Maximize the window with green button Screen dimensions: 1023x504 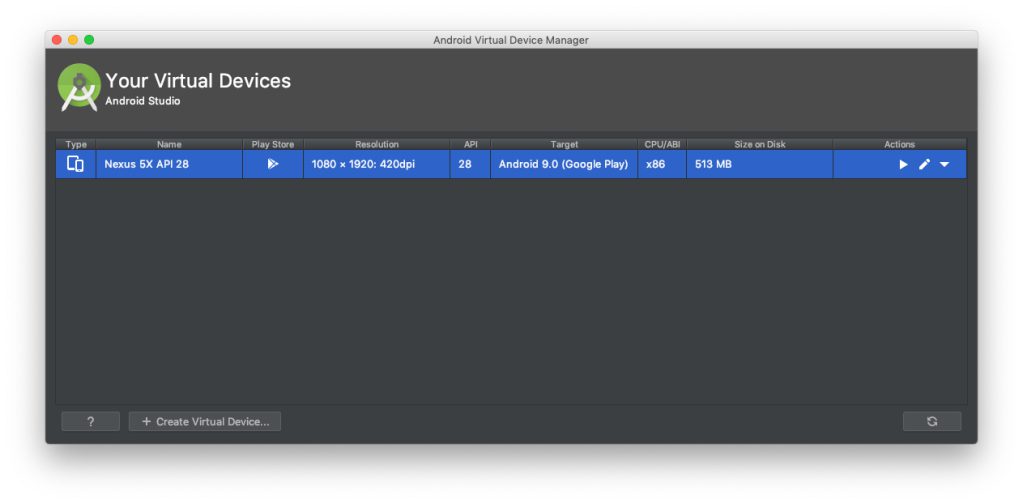coord(89,40)
